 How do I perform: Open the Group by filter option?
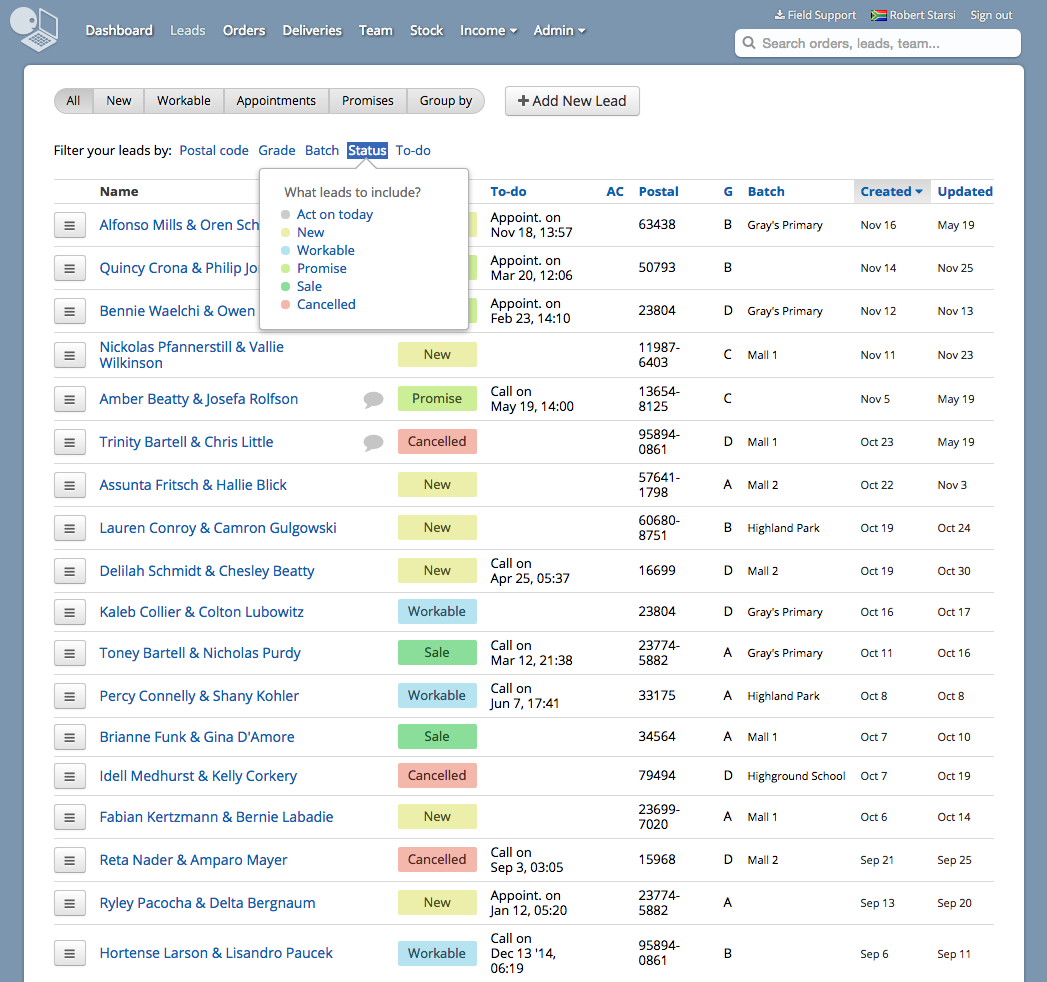(445, 101)
